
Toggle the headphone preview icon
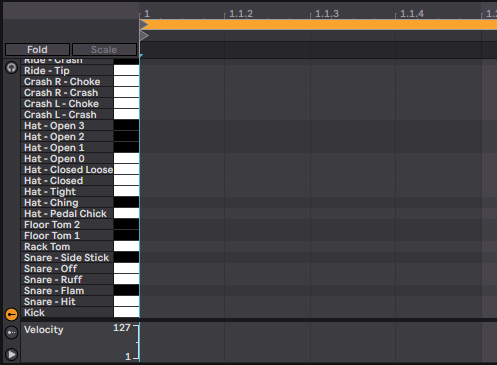click(x=12, y=68)
